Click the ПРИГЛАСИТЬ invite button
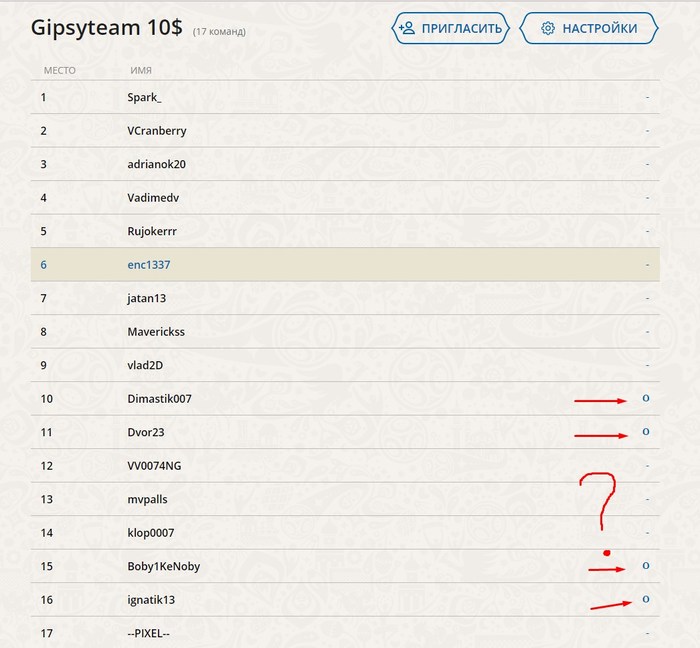700x648 pixels. [451, 28]
